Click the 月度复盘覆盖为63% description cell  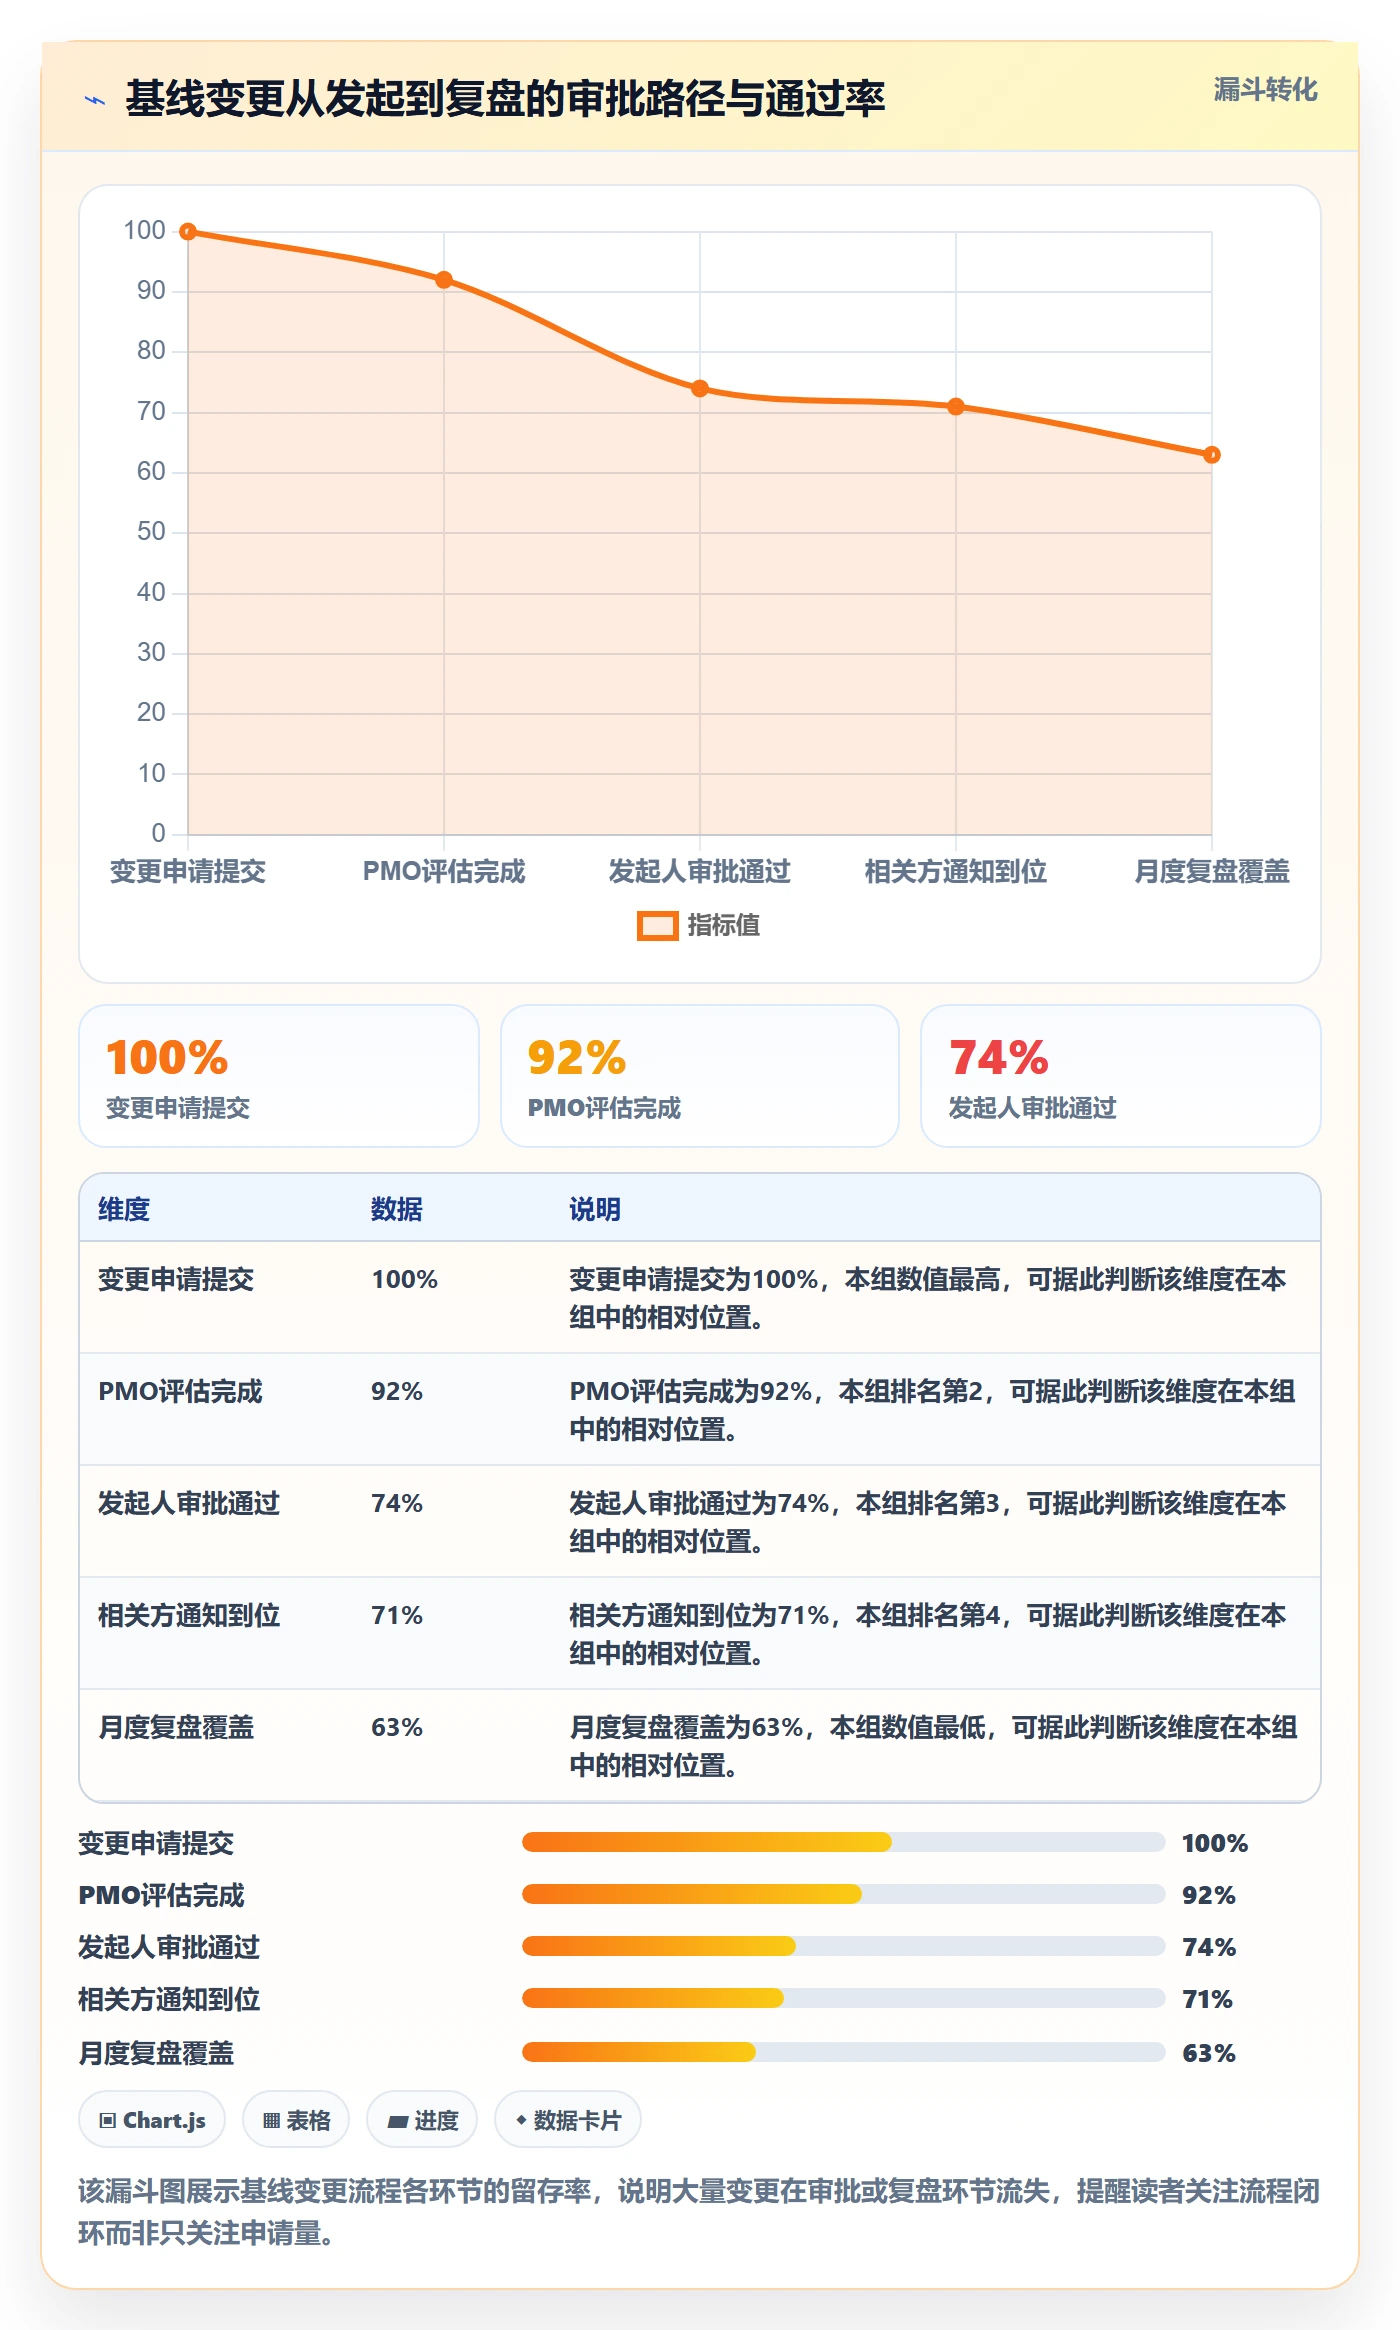[934, 1746]
